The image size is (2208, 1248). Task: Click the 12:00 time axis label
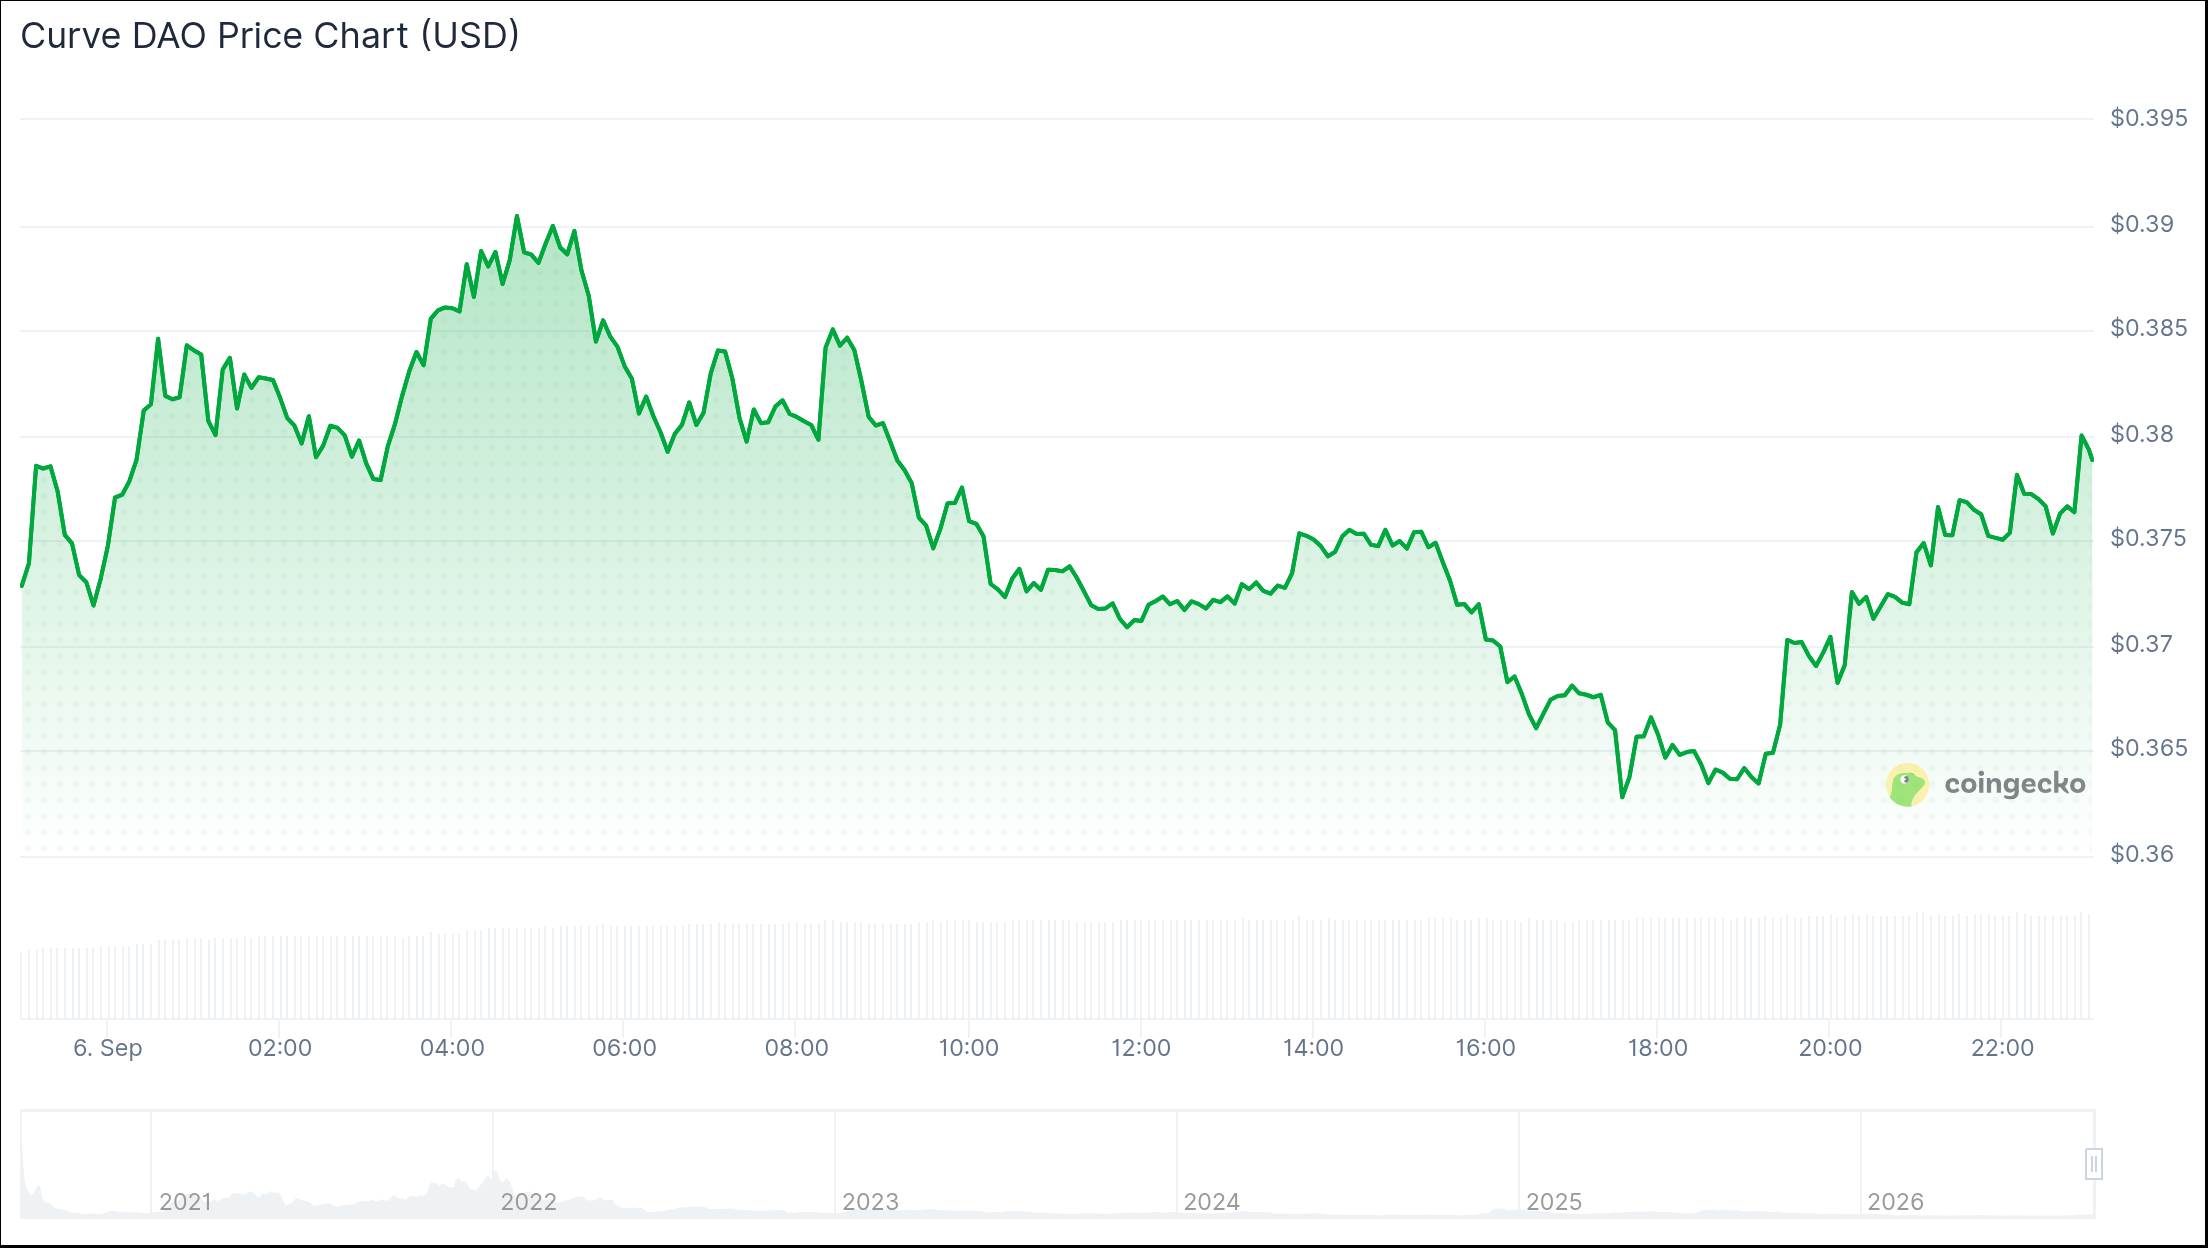[x=1141, y=1048]
